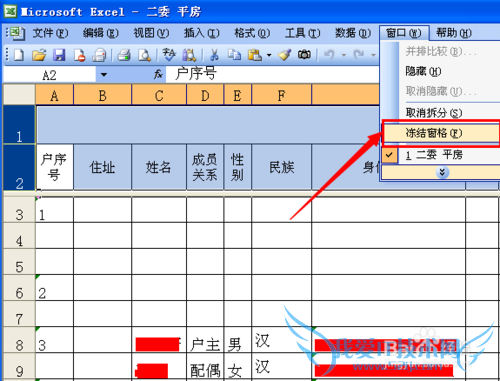Click the 民族 header cell
The image size is (500, 381).
coord(282,167)
